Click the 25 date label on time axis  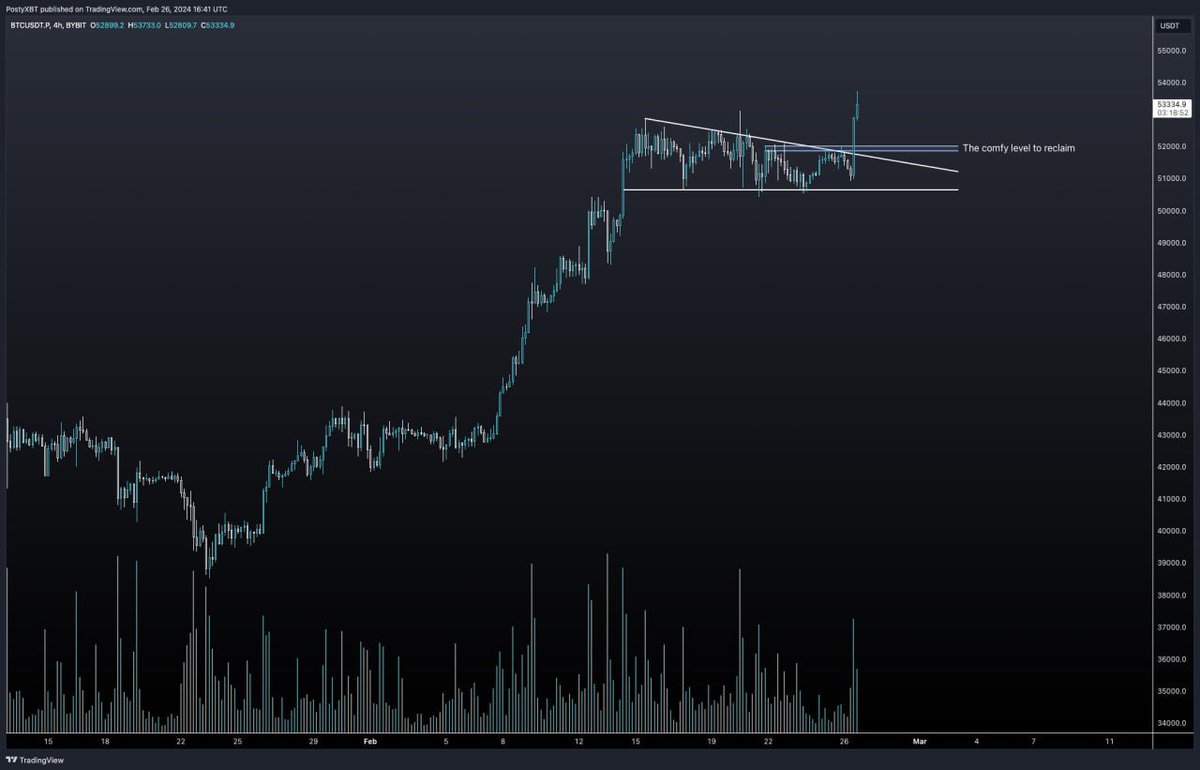click(x=237, y=741)
